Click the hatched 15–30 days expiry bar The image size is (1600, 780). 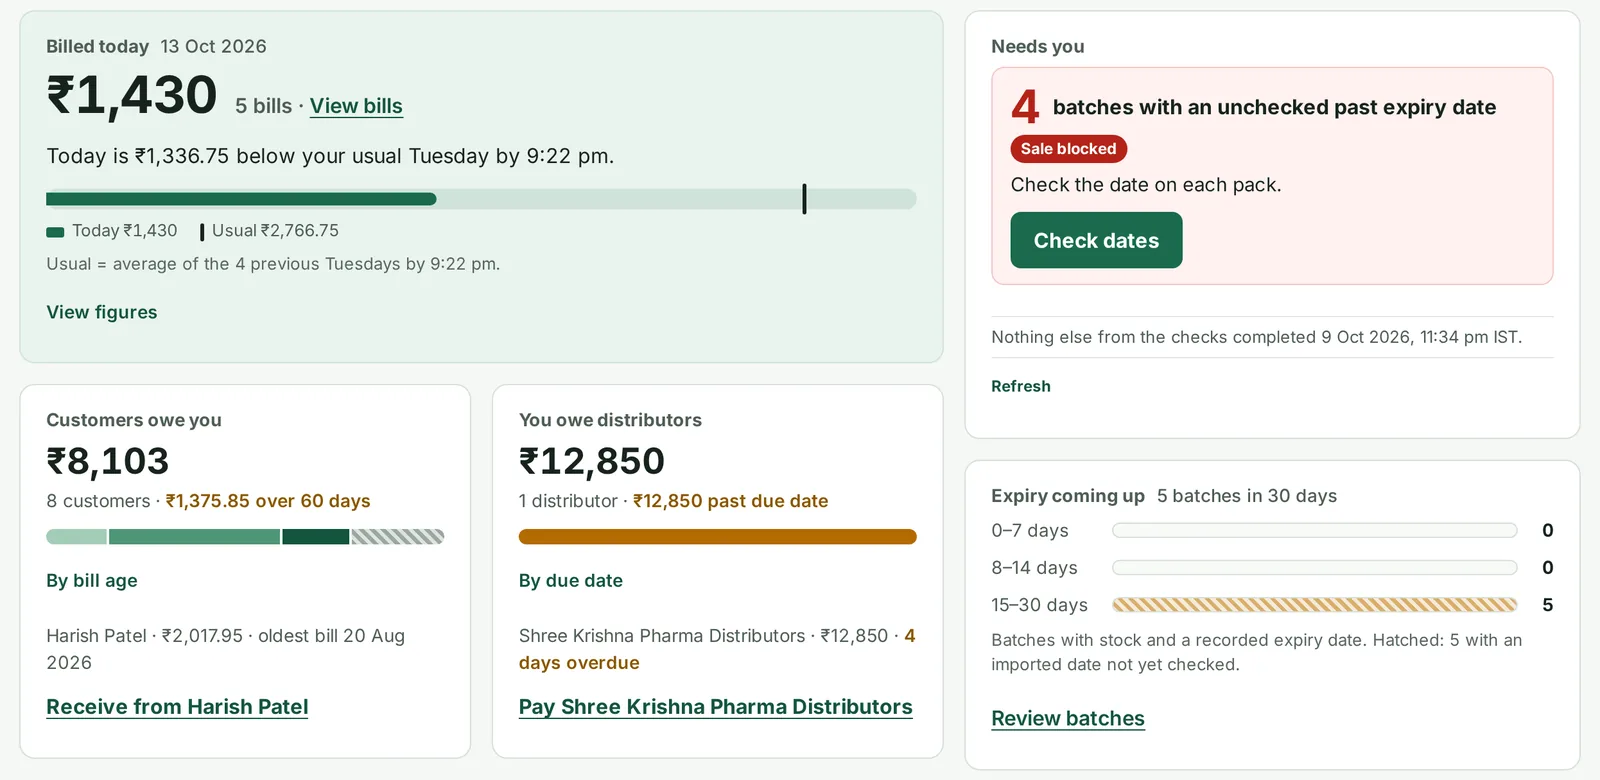click(x=1315, y=605)
